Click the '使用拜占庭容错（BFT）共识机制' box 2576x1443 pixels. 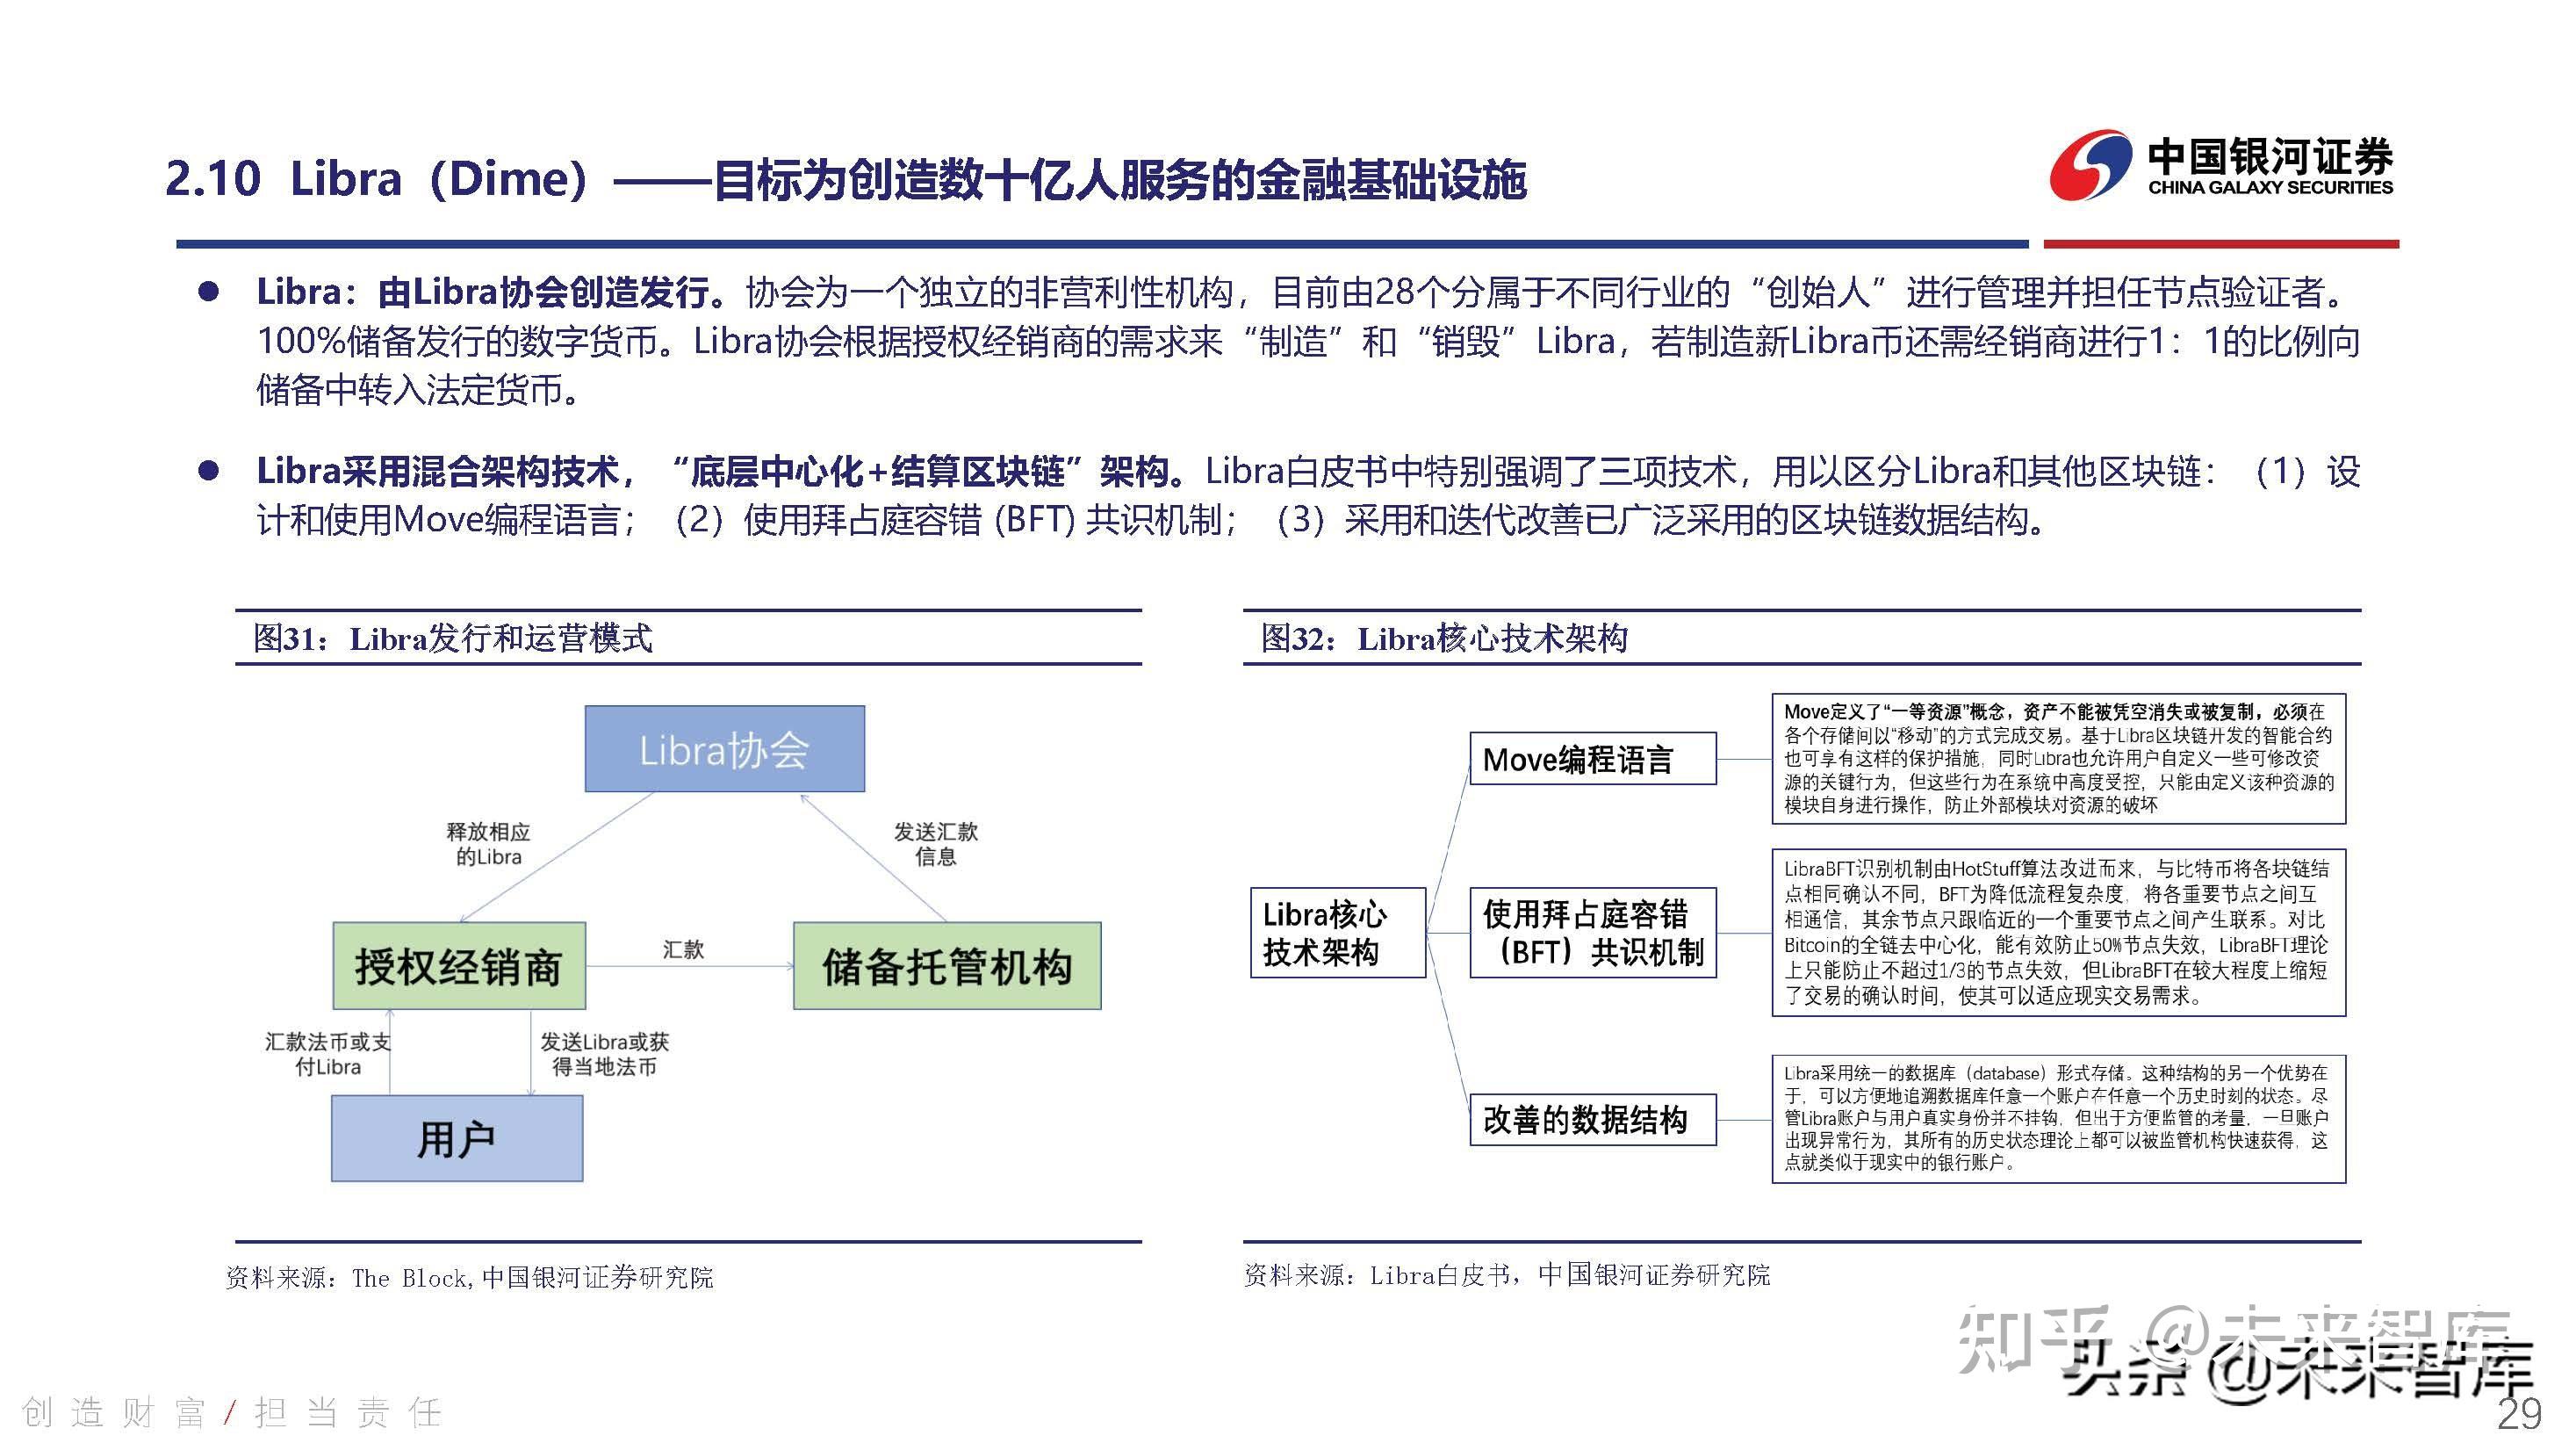coord(1593,932)
